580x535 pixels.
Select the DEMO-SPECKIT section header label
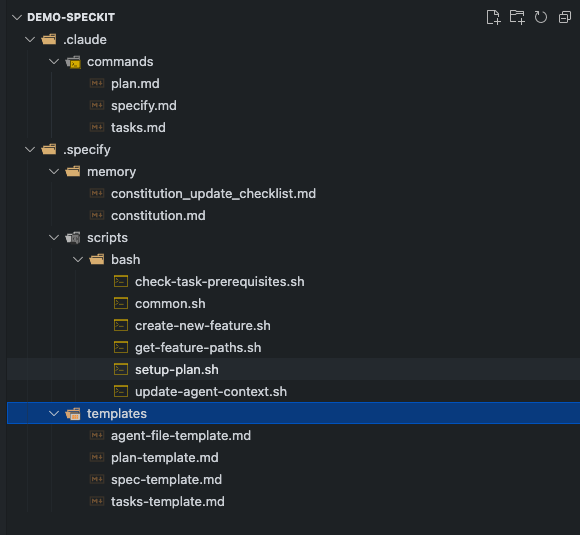71,17
